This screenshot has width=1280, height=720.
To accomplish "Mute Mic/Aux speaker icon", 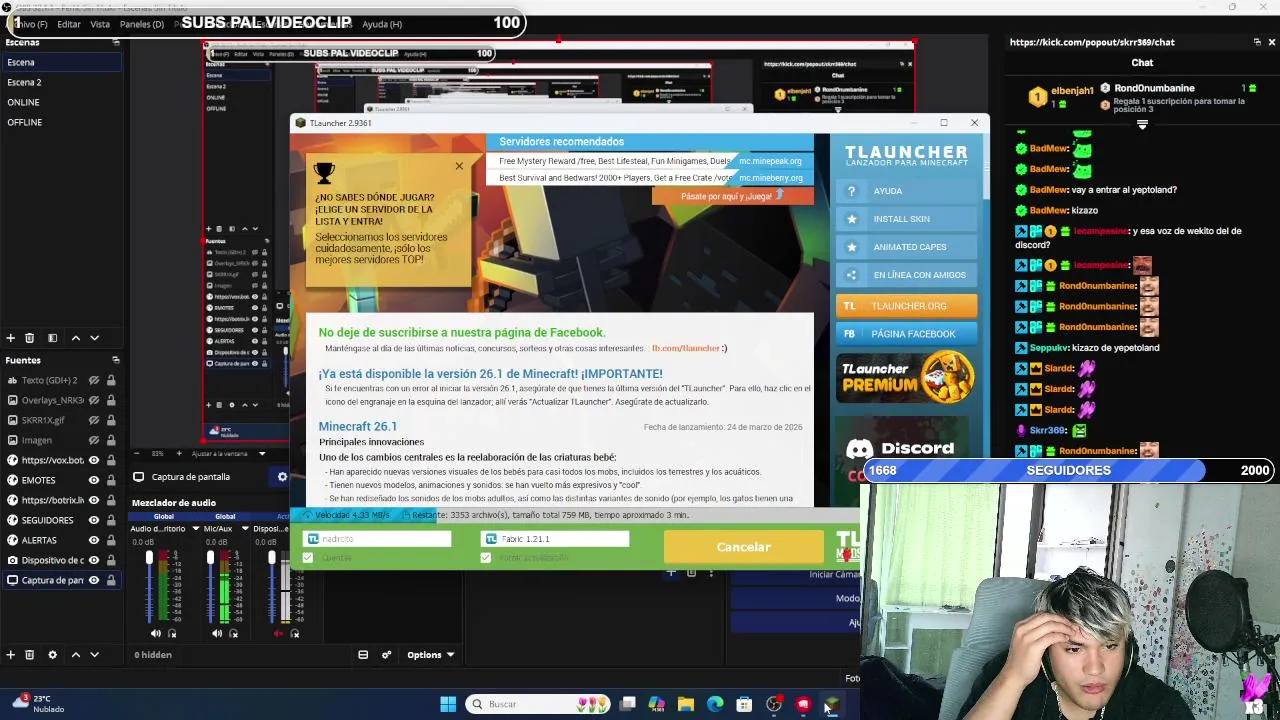I will [x=217, y=633].
